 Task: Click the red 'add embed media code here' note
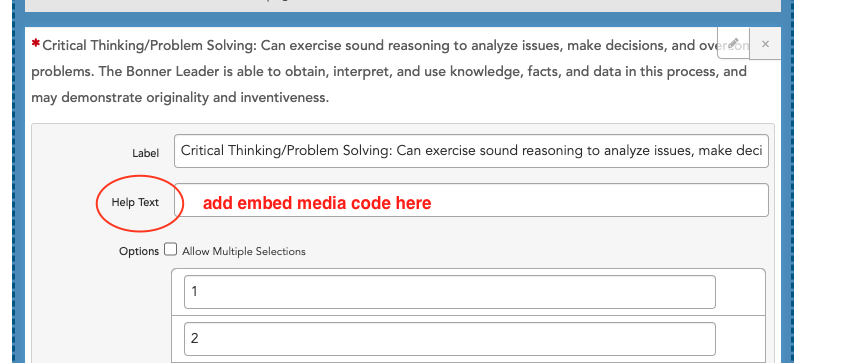coord(317,203)
